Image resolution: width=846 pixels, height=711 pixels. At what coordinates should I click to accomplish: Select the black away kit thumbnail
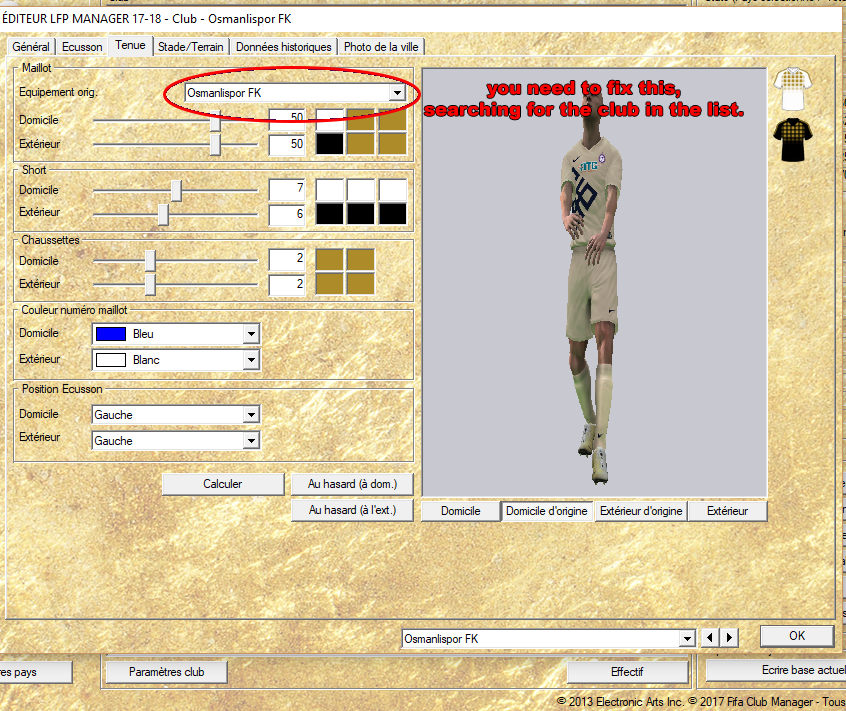coord(792,140)
